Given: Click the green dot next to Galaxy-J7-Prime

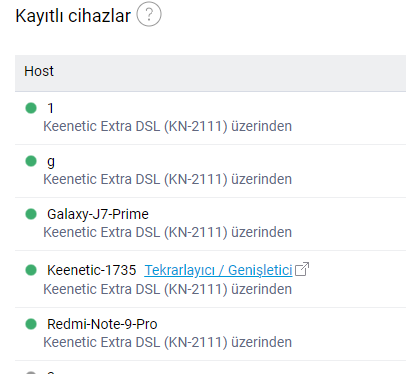Looking at the screenshot, I should click(31, 214).
